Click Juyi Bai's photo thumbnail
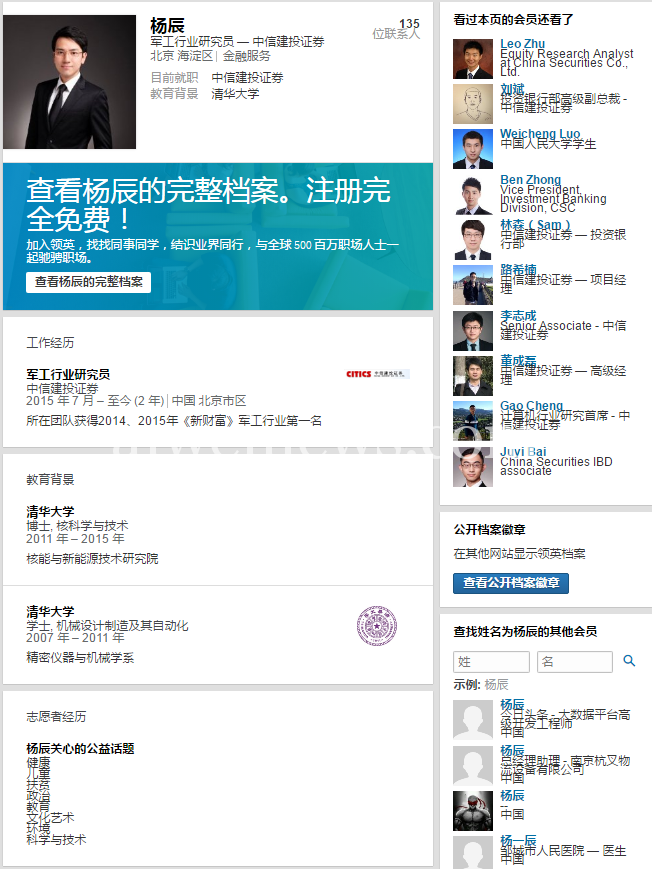This screenshot has height=869, width=652. tap(473, 467)
